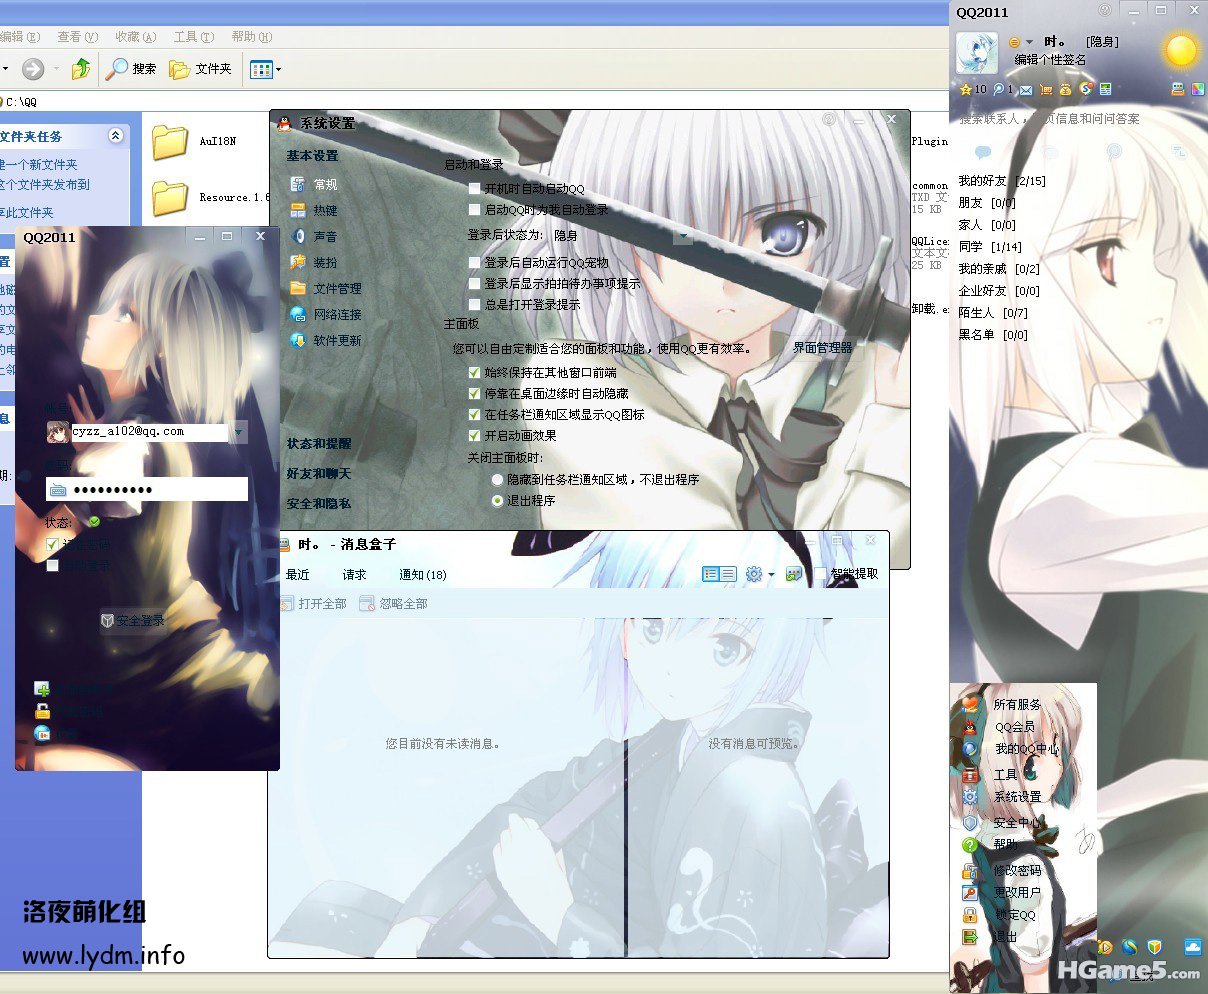Click the sun weather icon in QQ panel
This screenshot has height=994, width=1208.
tap(1181, 51)
